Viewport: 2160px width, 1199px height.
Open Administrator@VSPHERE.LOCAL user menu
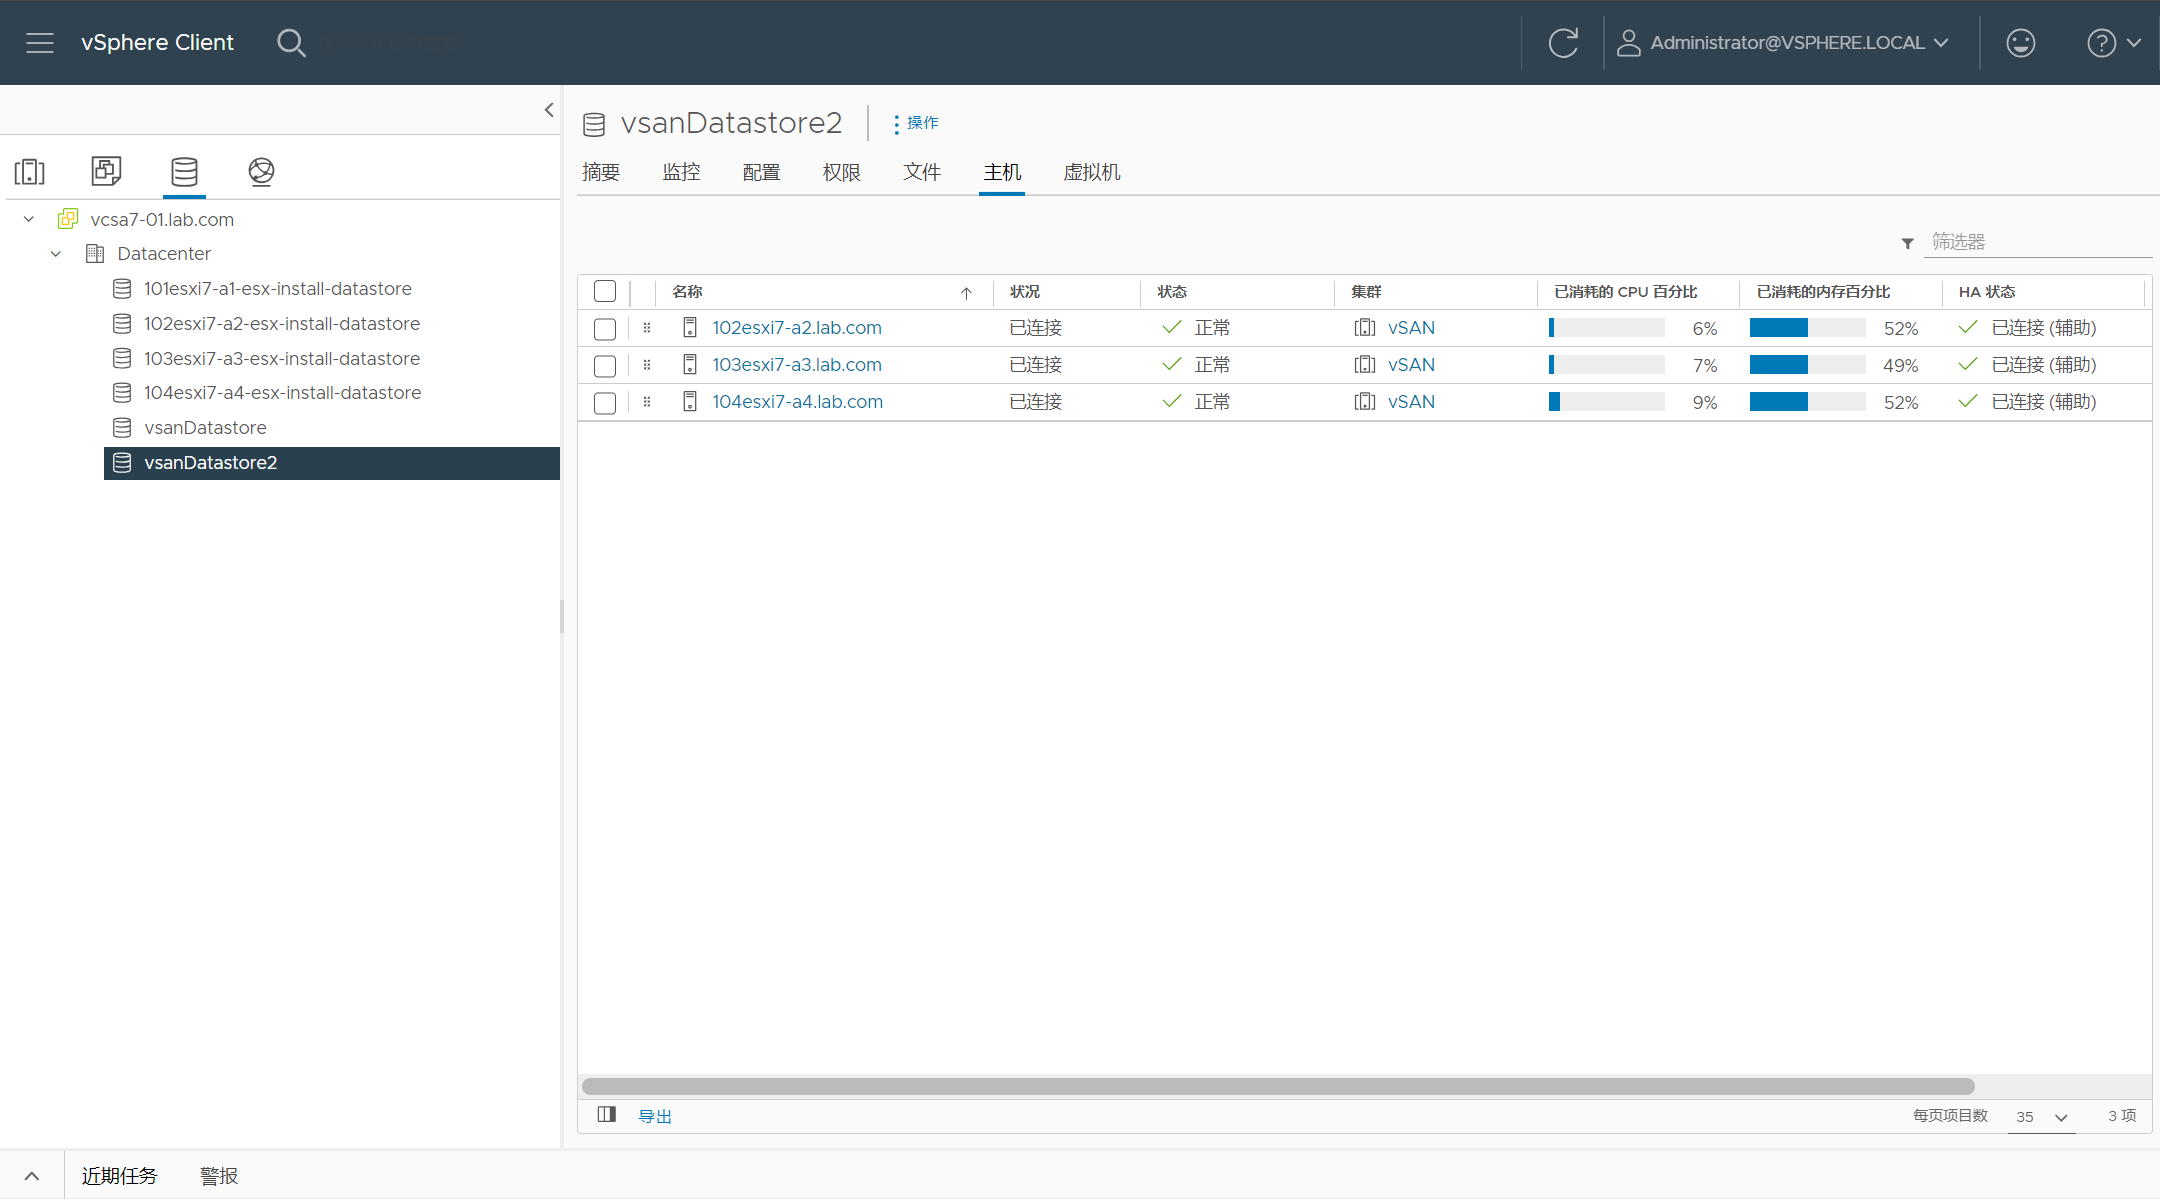(x=1783, y=43)
